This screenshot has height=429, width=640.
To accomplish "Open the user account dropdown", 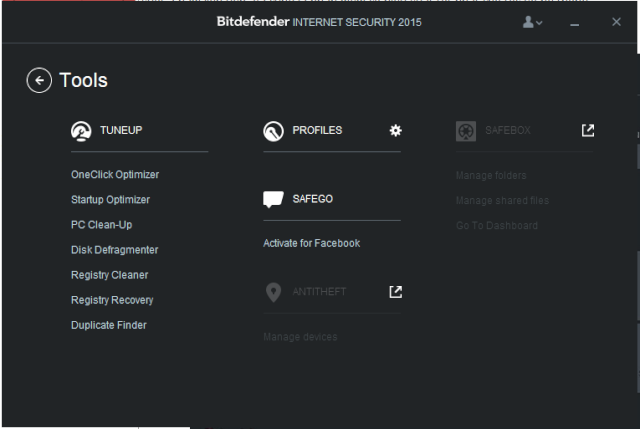I will [x=533, y=22].
